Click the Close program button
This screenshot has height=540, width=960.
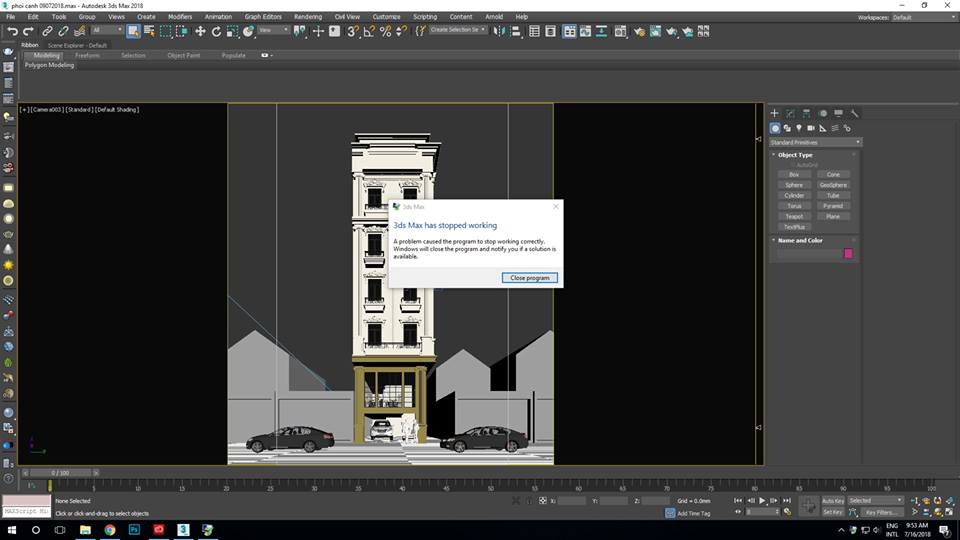pyautogui.click(x=529, y=277)
